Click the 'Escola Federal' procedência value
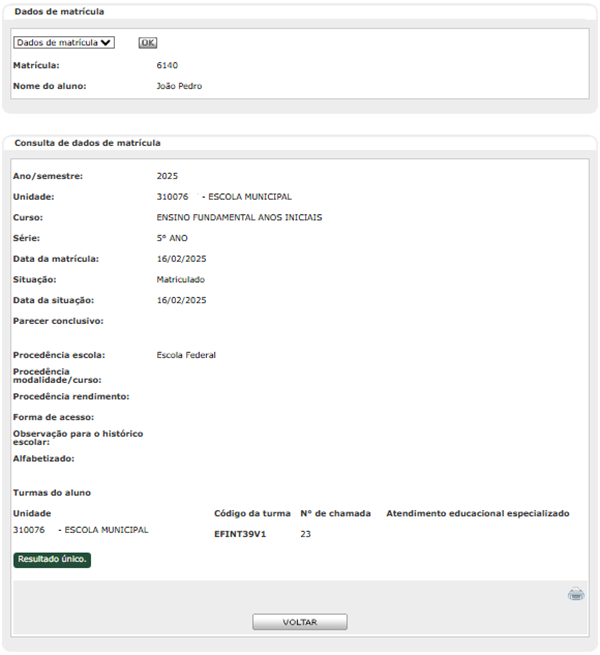The height and width of the screenshot is (655, 600). click(186, 355)
